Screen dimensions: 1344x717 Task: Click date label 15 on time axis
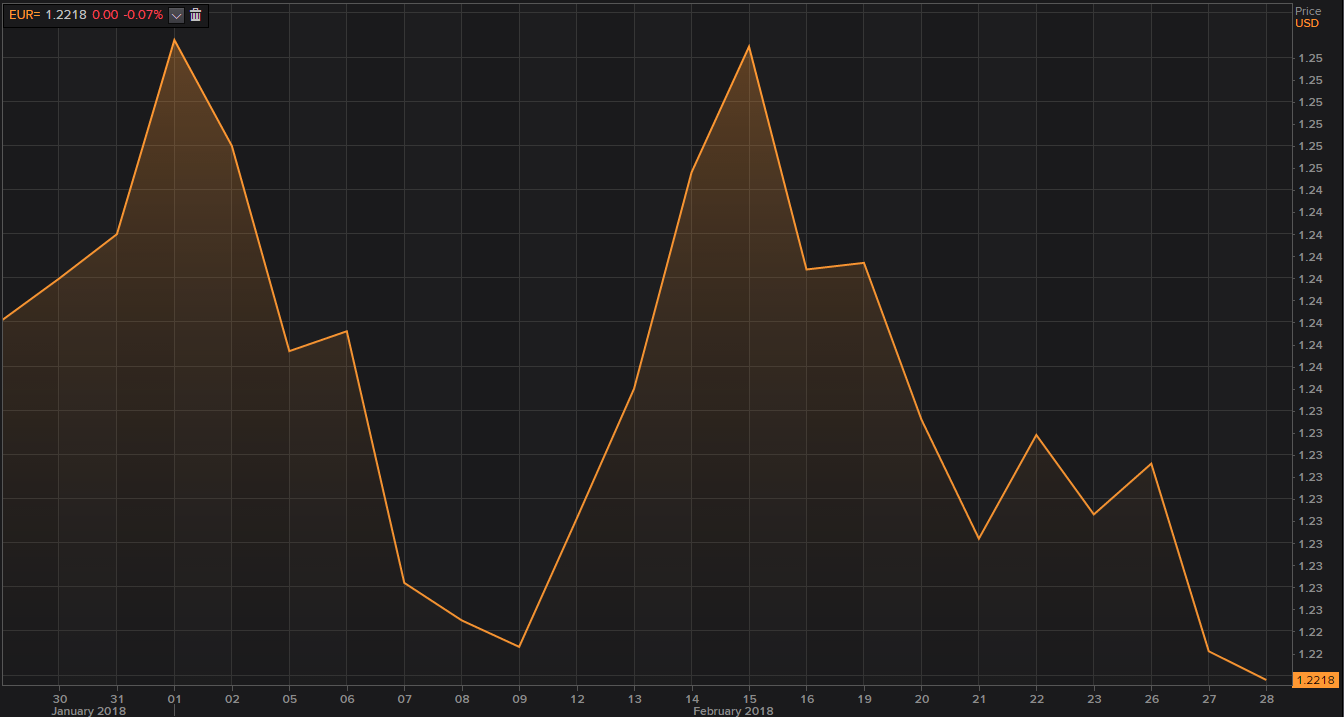[749, 699]
